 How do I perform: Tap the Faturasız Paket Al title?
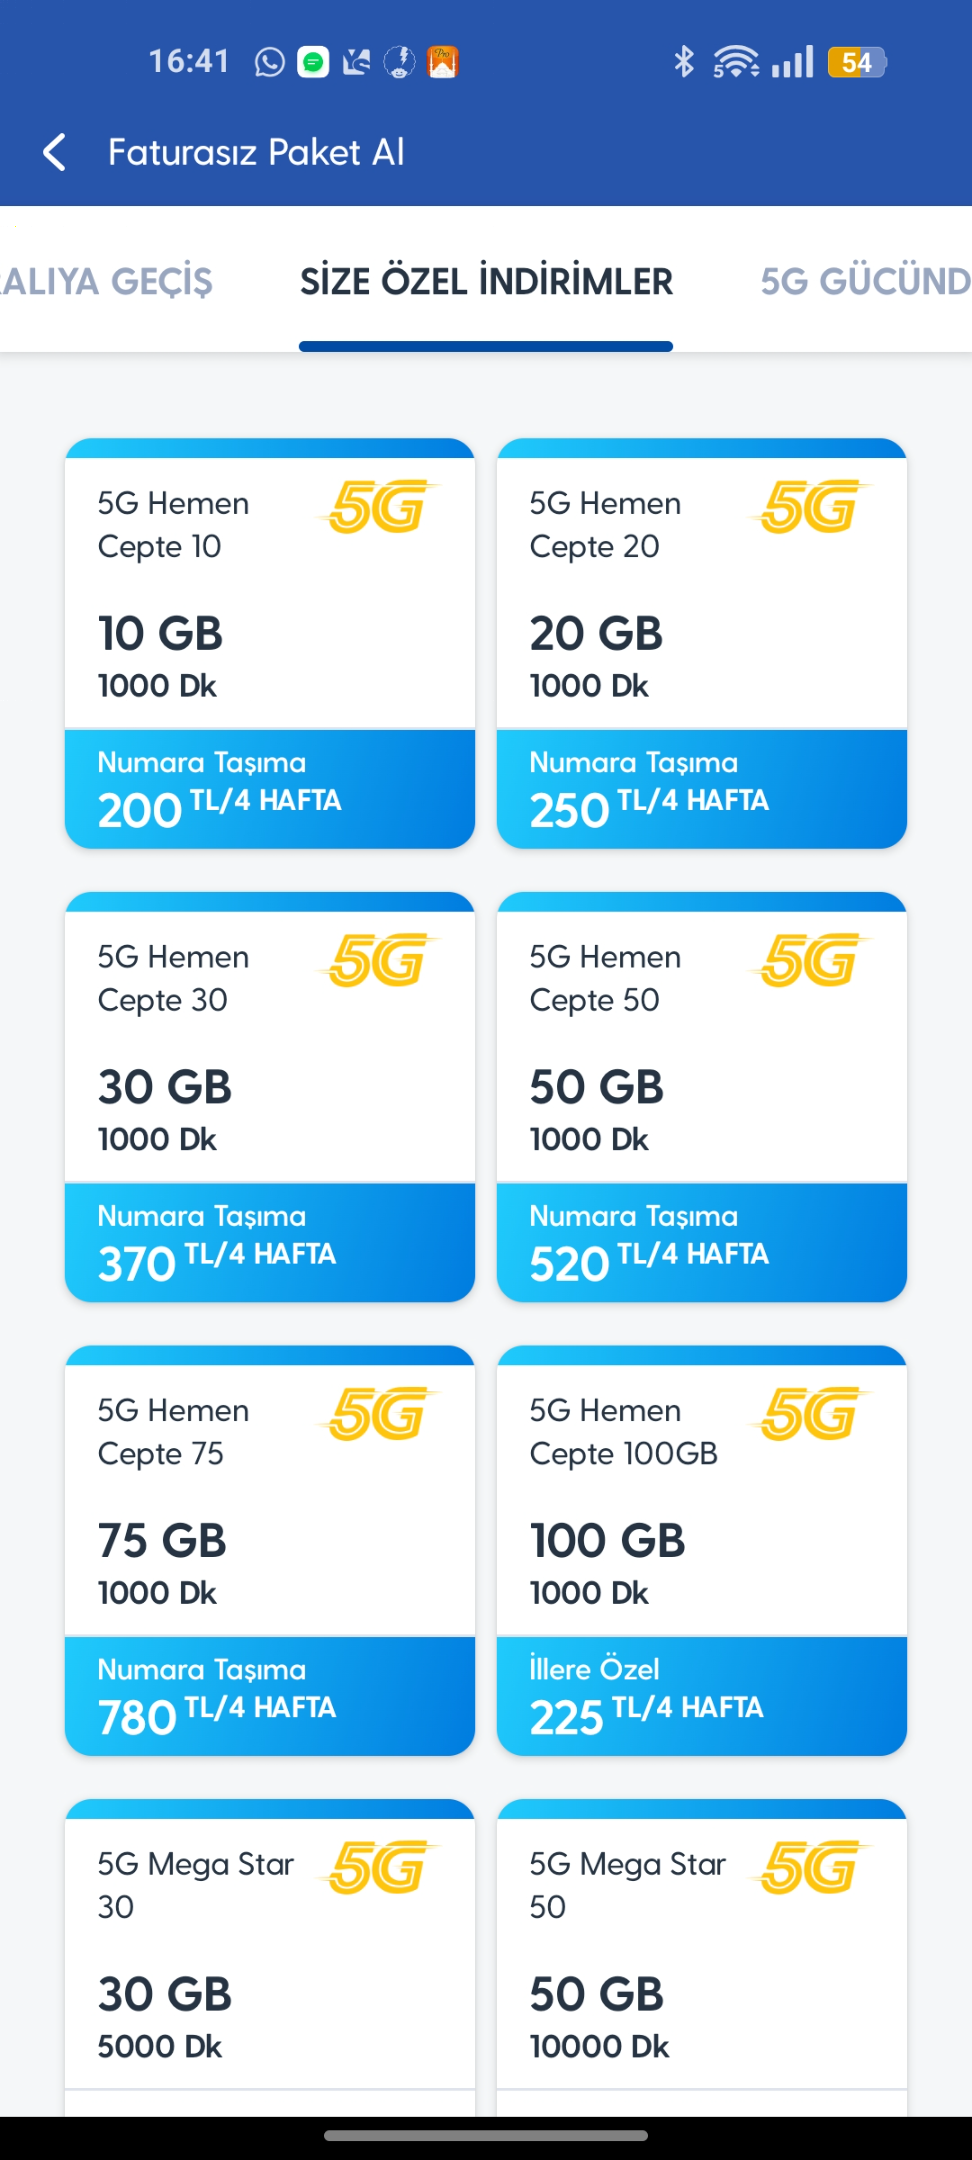pos(256,152)
